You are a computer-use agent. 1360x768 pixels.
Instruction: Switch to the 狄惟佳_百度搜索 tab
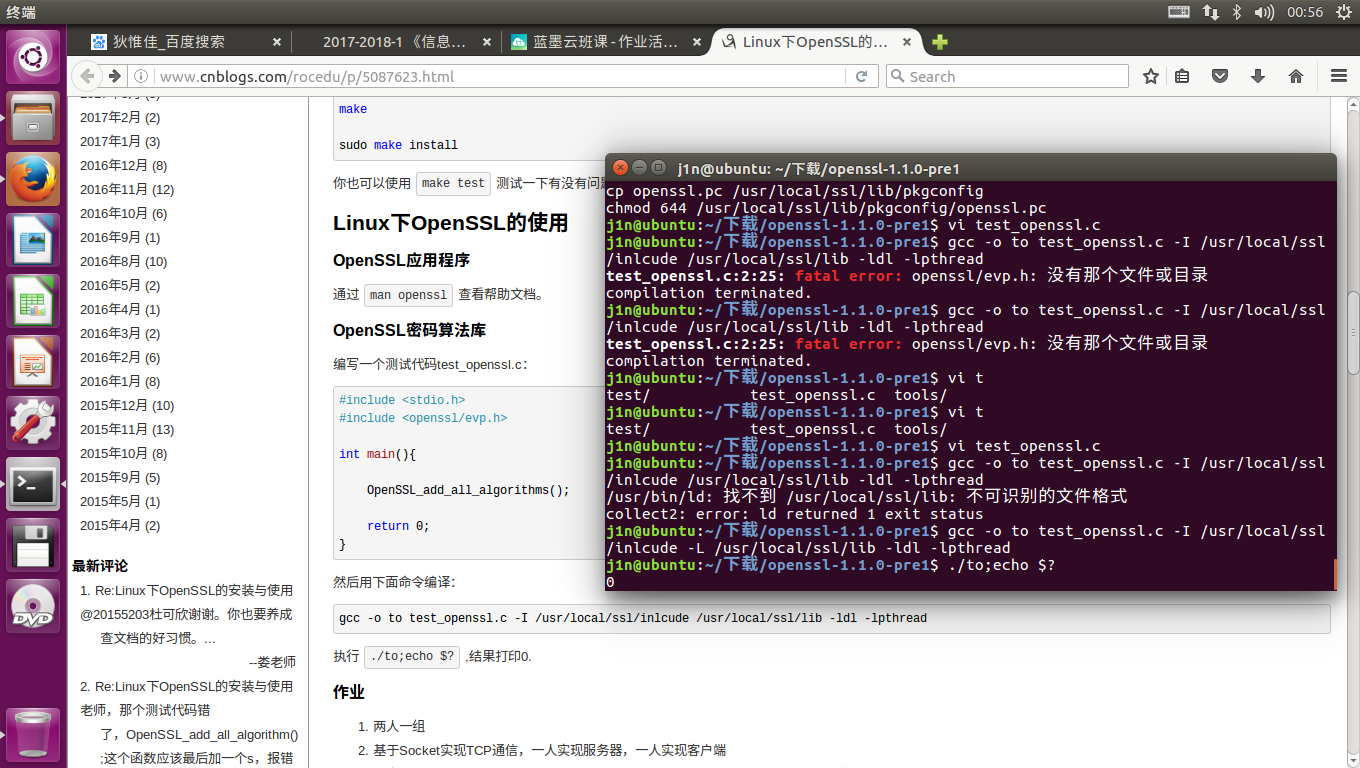pyautogui.click(x=186, y=42)
